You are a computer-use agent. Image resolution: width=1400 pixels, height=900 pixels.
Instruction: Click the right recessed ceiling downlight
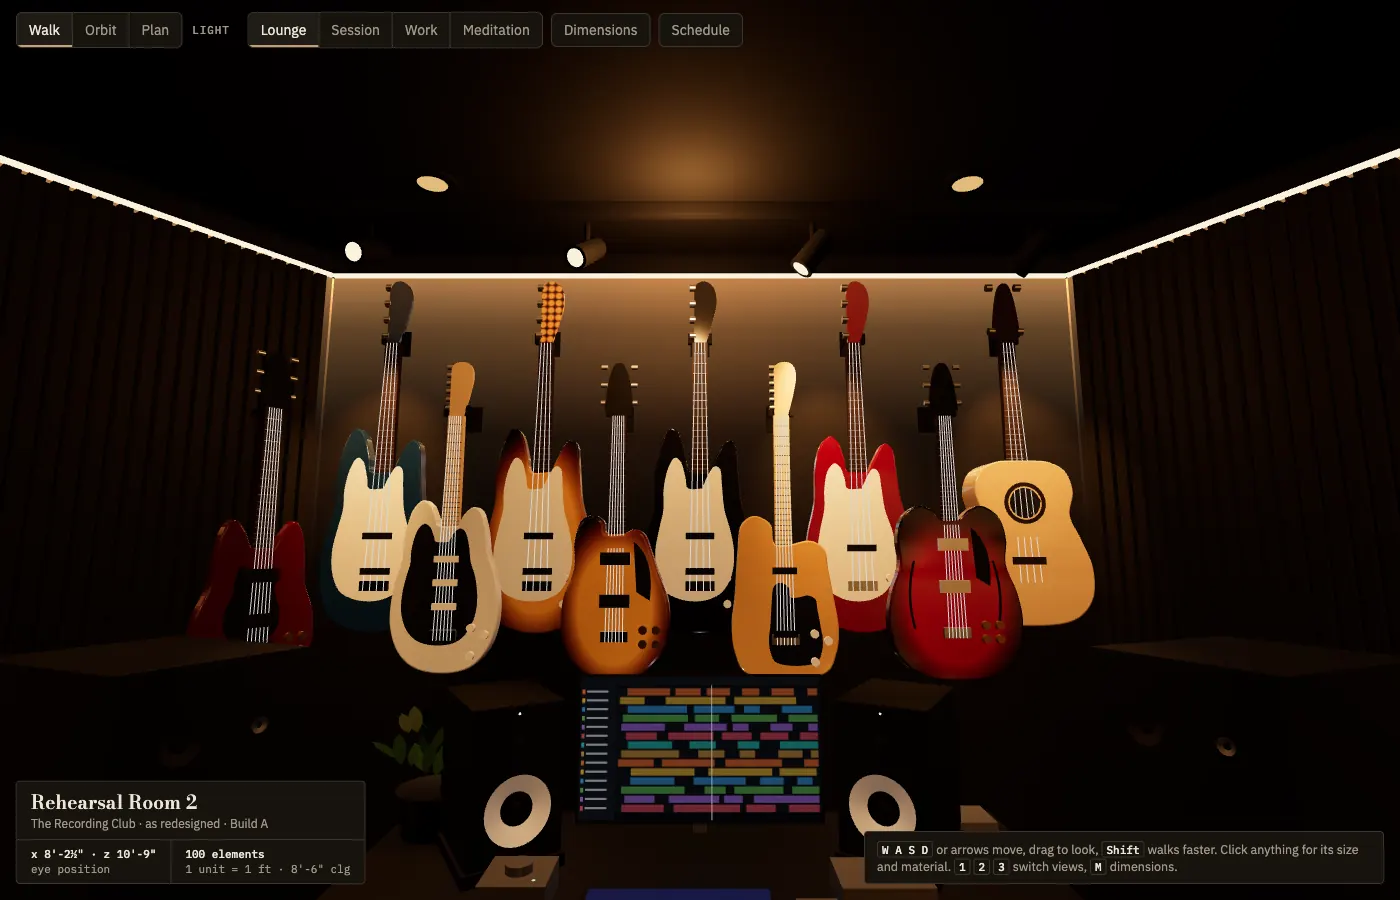[967, 183]
